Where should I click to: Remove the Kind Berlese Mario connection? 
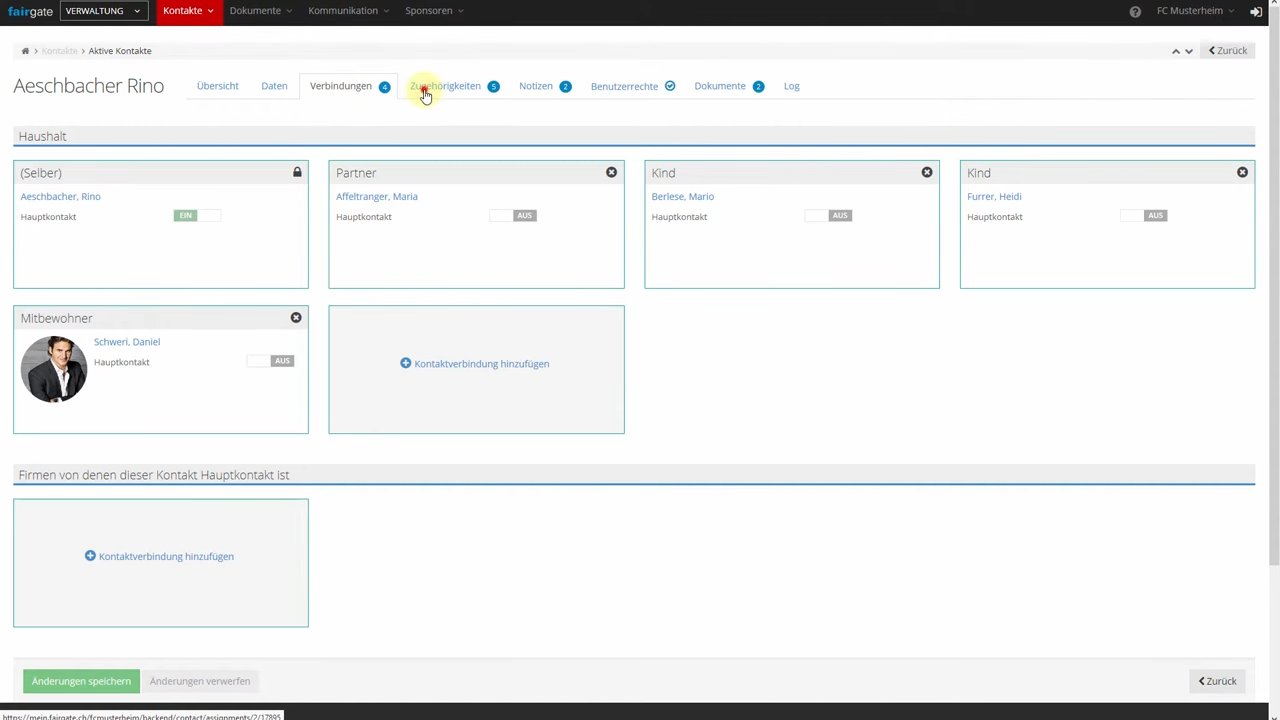pos(927,173)
